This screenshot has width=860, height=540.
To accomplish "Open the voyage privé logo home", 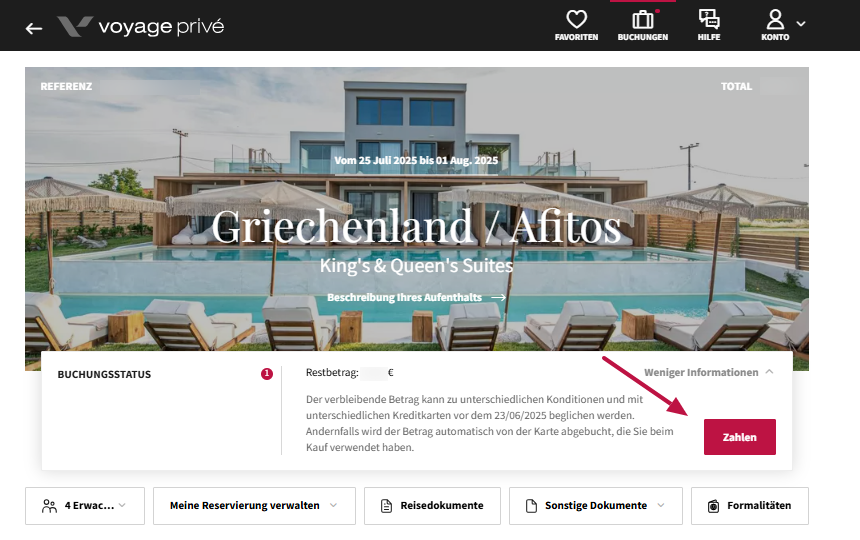I will pos(140,26).
